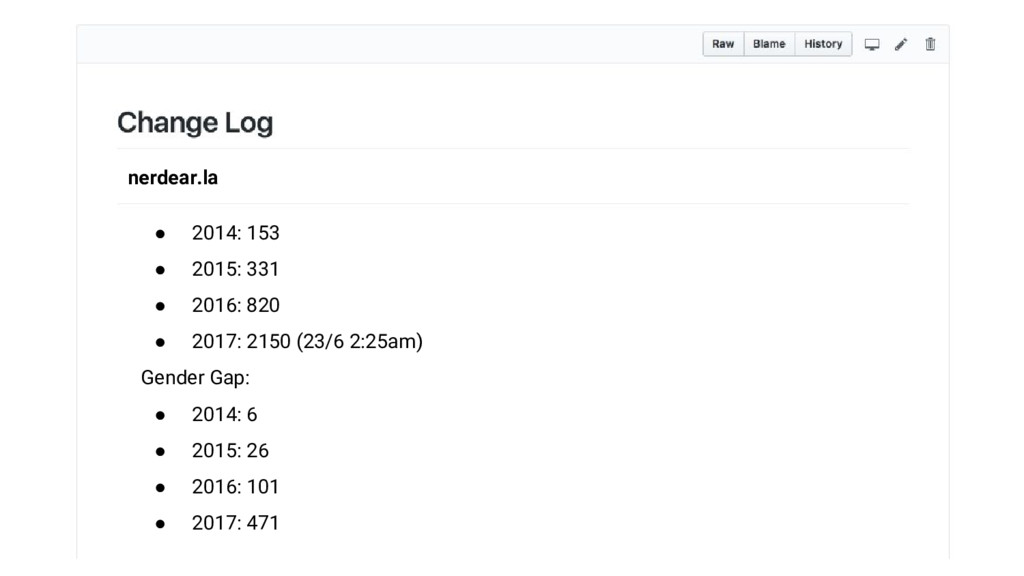The height and width of the screenshot is (576, 1024).
Task: Select the "2015: 26" gender gap entry
Action: click(x=231, y=451)
